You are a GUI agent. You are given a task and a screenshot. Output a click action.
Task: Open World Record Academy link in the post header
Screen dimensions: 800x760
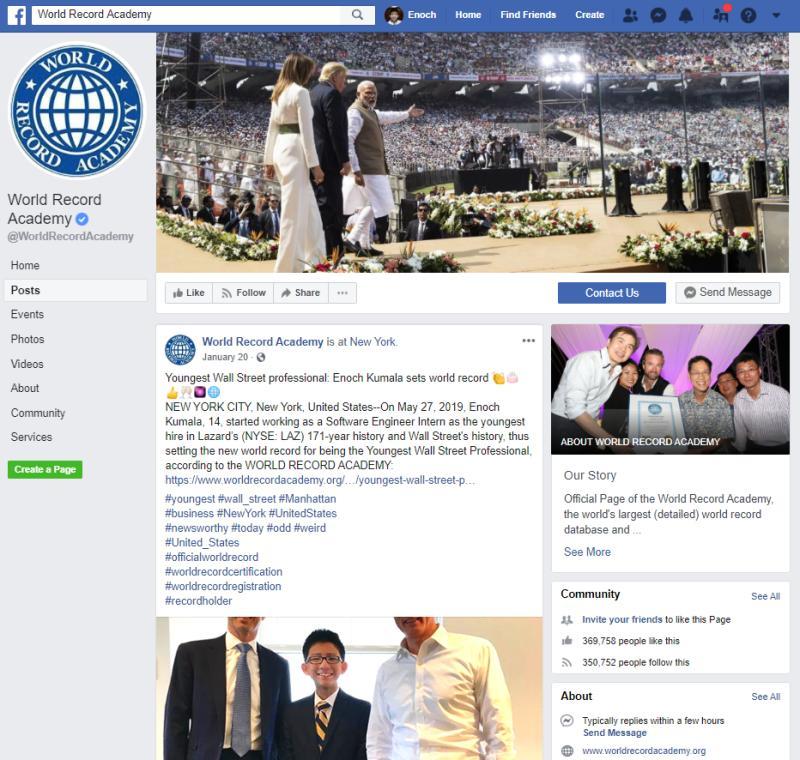click(263, 342)
